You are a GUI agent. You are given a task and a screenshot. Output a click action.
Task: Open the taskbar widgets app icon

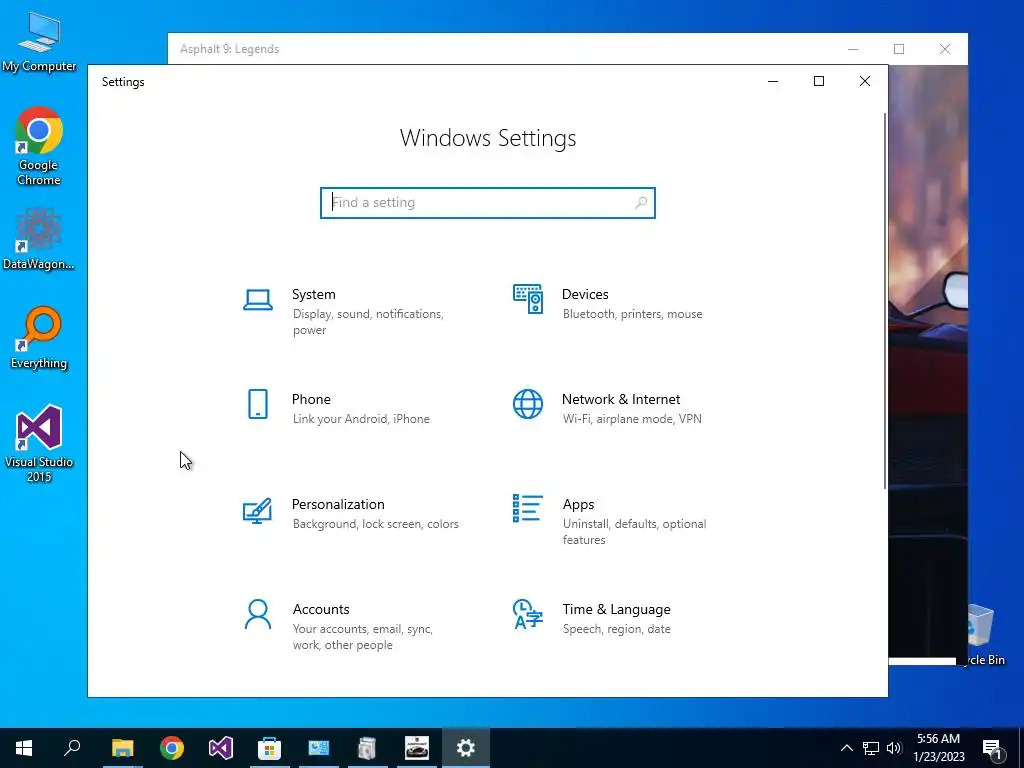pyautogui.click(x=319, y=748)
